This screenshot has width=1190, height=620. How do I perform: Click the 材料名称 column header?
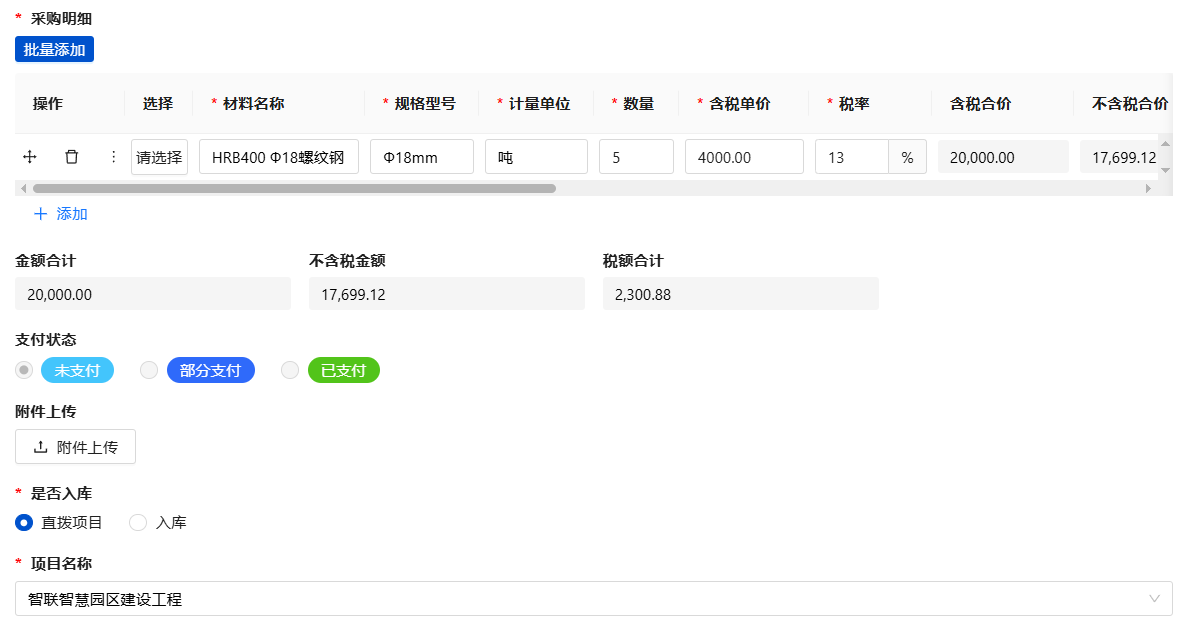[x=254, y=103]
